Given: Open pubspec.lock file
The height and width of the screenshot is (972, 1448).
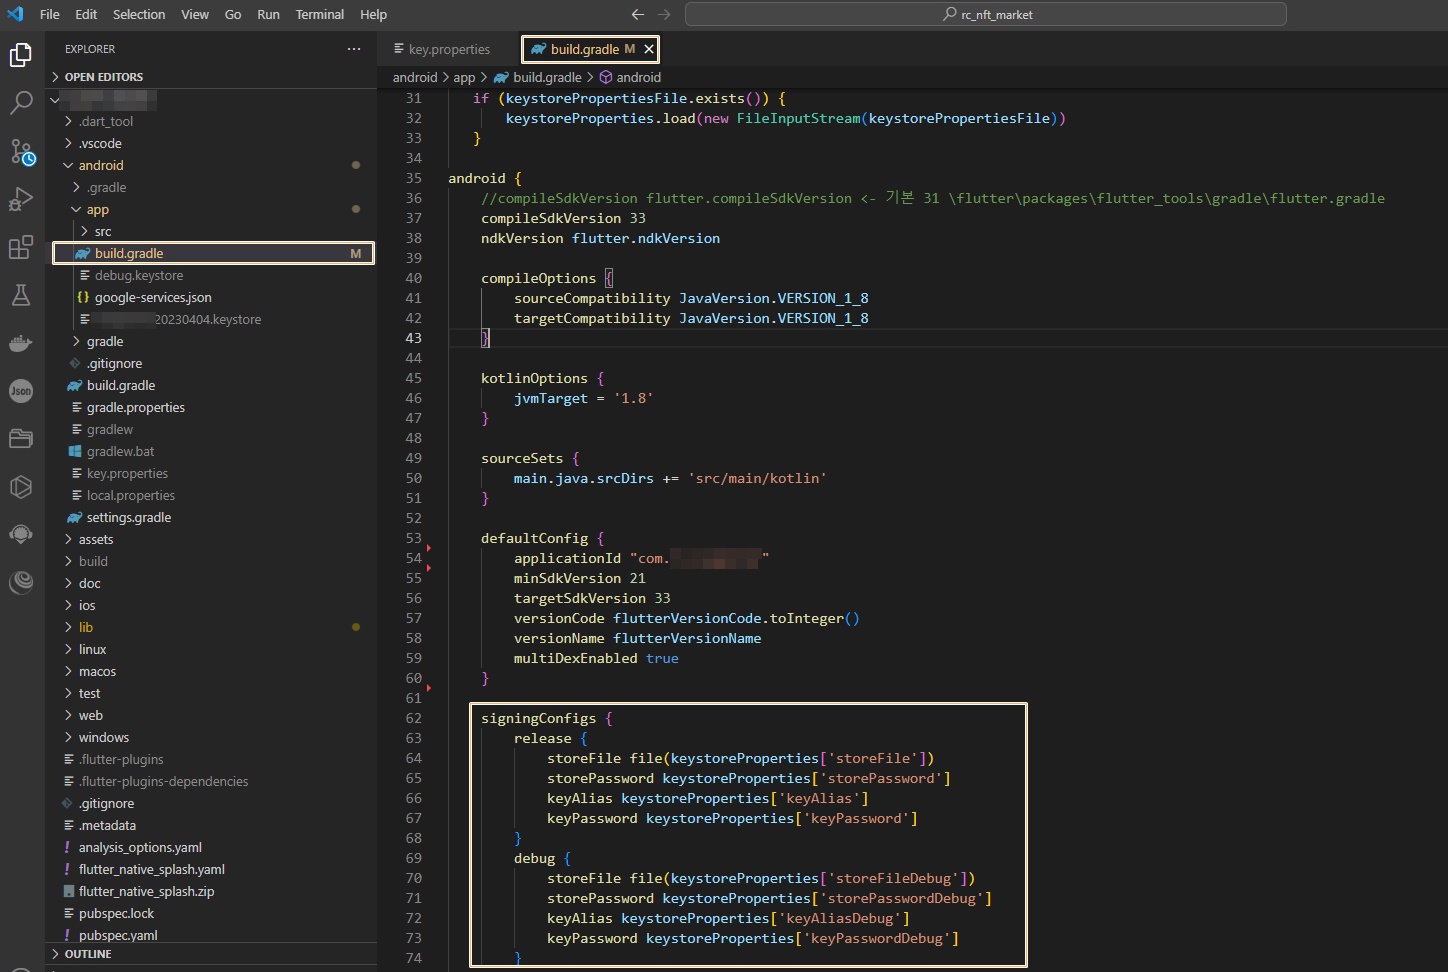Looking at the screenshot, I should [x=116, y=913].
